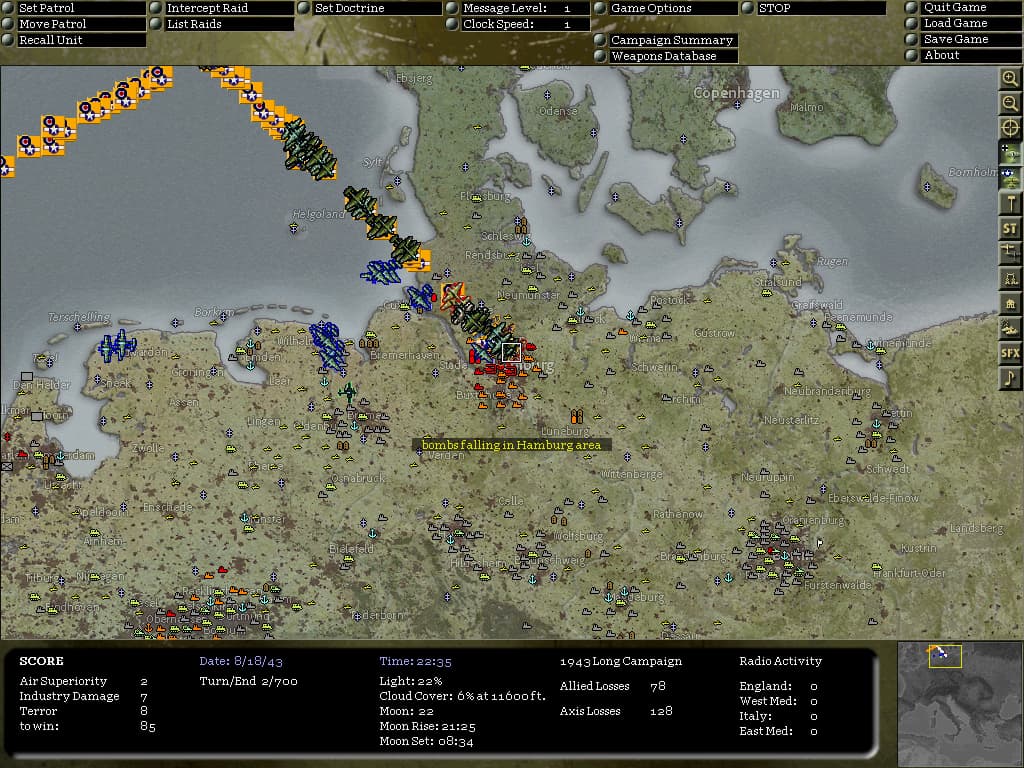
Task: Click the T-shaped icon in the side toolbar
Action: 1010,203
